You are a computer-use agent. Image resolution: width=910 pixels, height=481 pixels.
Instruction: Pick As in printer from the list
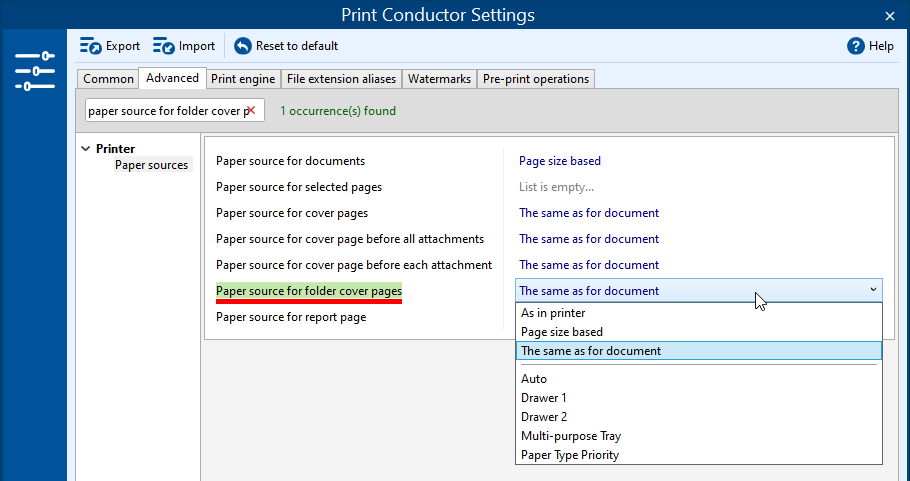pyautogui.click(x=553, y=313)
